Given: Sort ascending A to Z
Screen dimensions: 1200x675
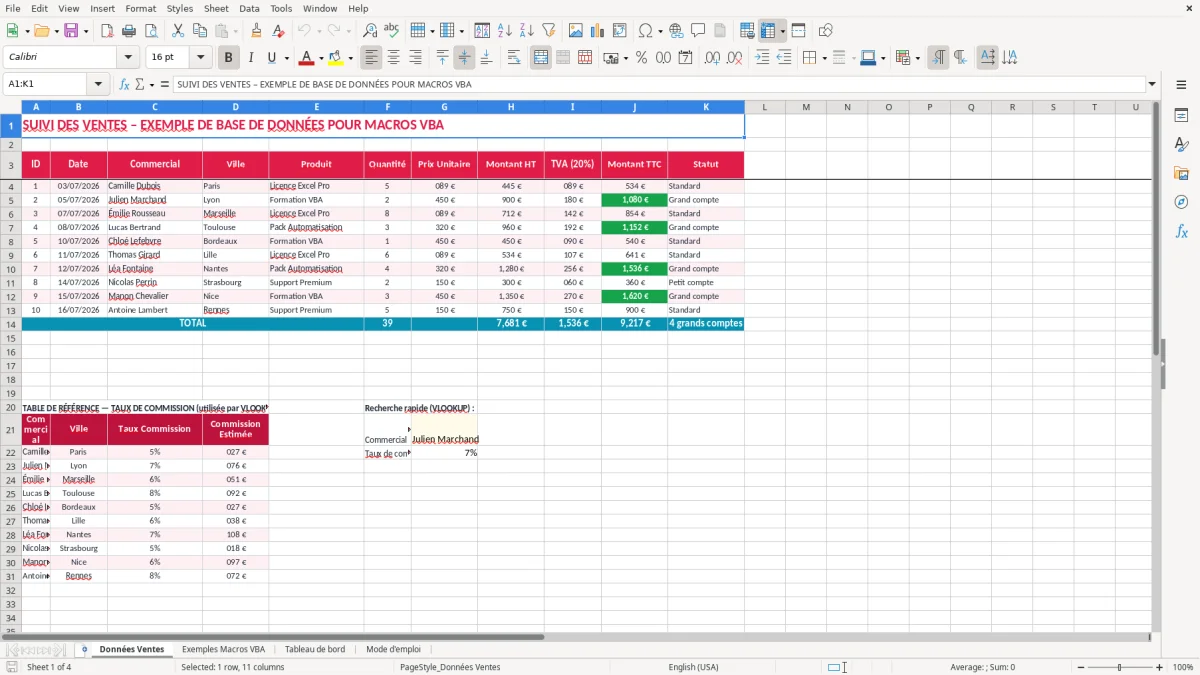Looking at the screenshot, I should [505, 31].
